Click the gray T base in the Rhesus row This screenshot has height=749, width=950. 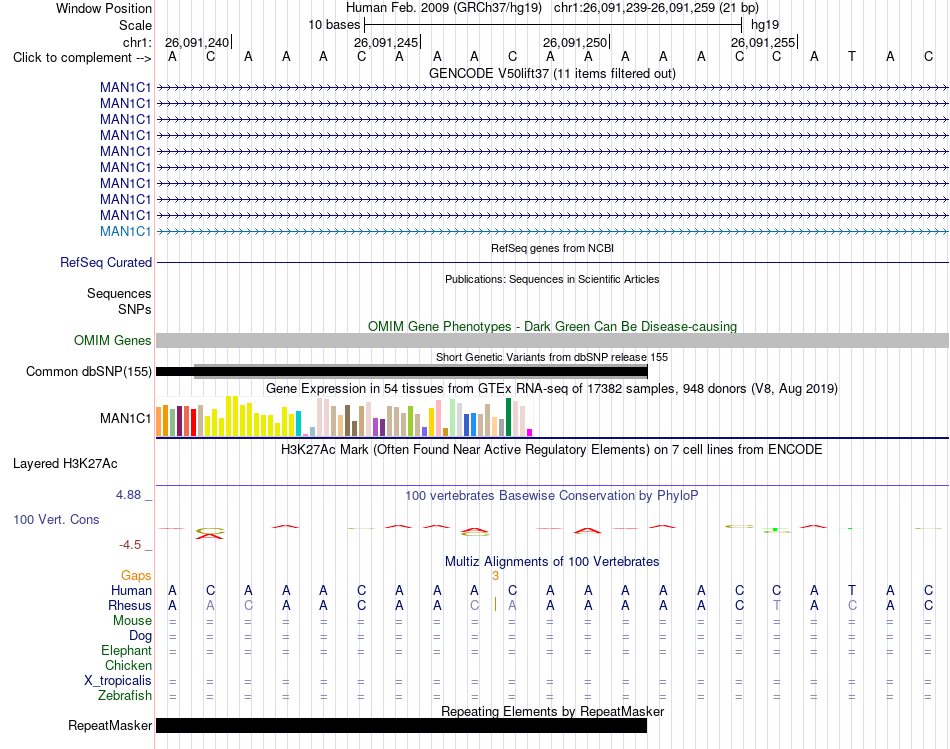[777, 605]
